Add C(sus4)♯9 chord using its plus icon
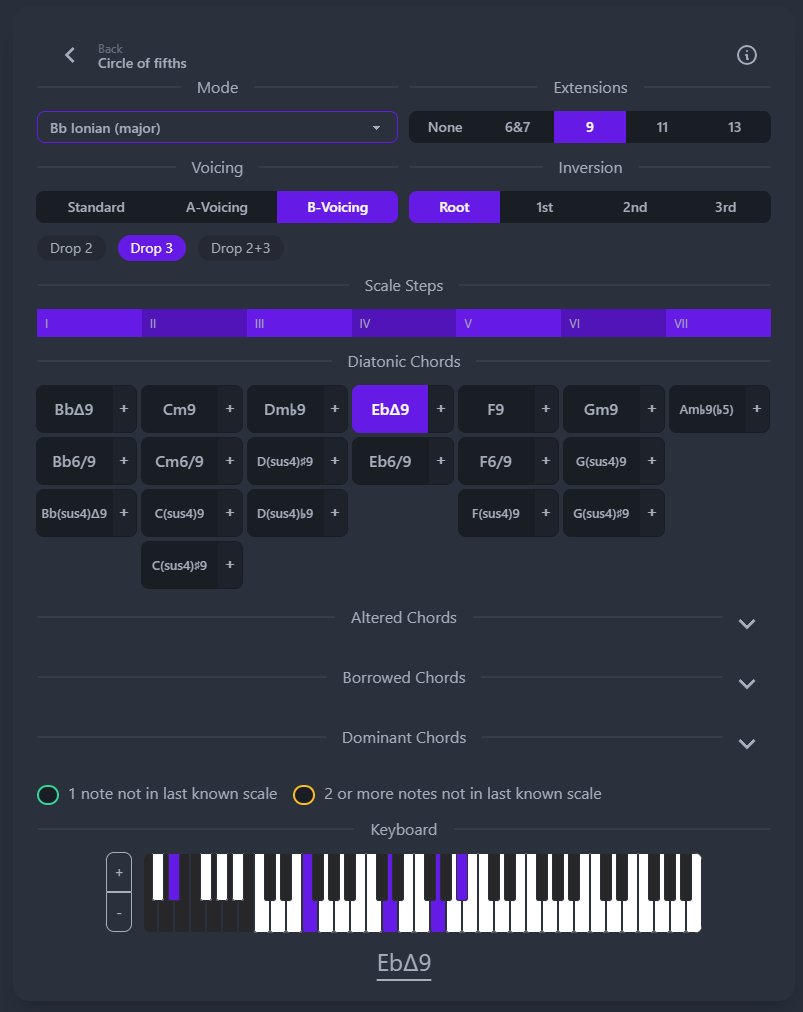 point(230,565)
